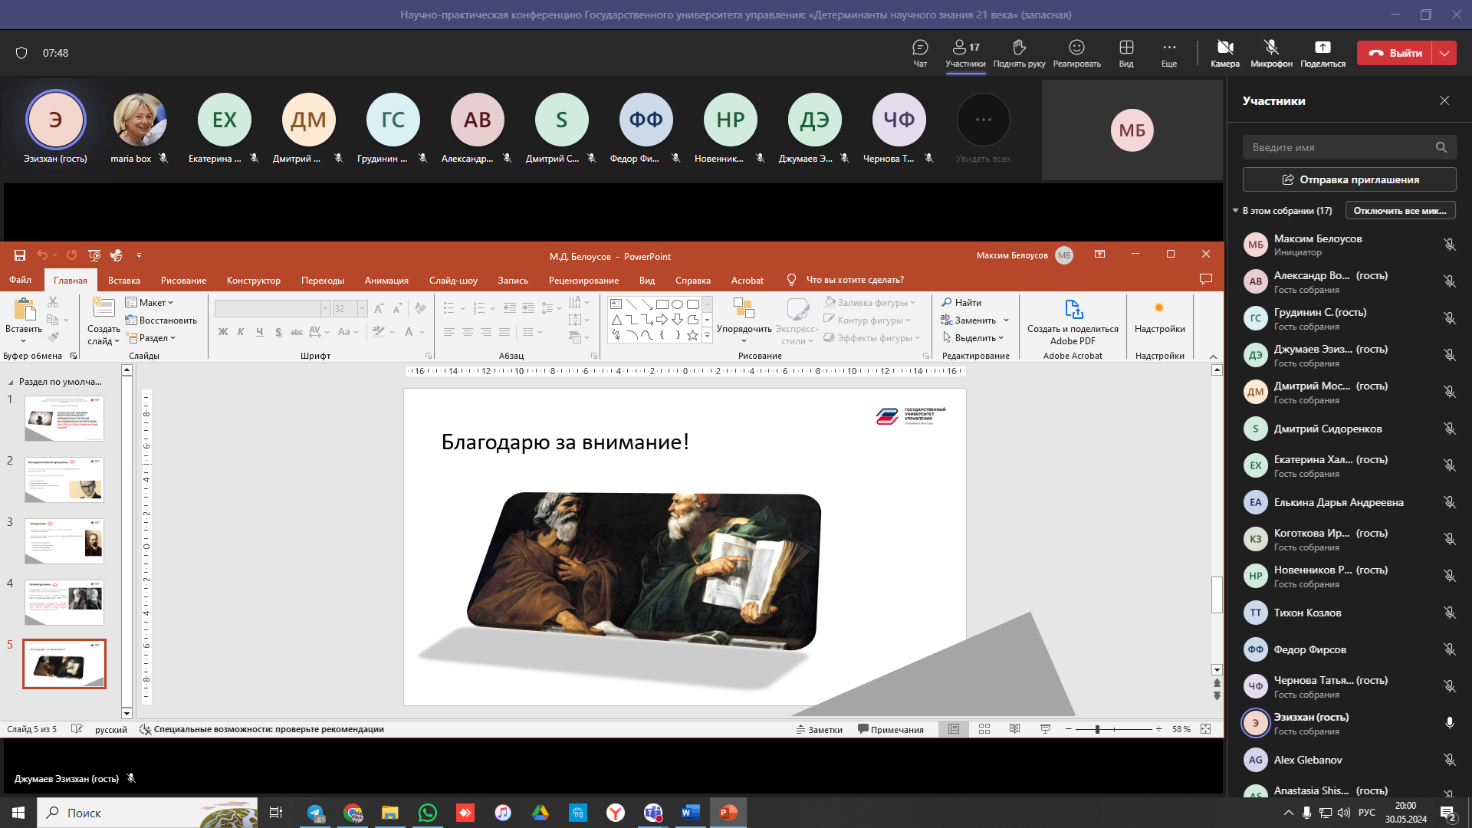Open the Надстройки add-ins button
This screenshot has width=1472, height=828.
tap(1160, 318)
